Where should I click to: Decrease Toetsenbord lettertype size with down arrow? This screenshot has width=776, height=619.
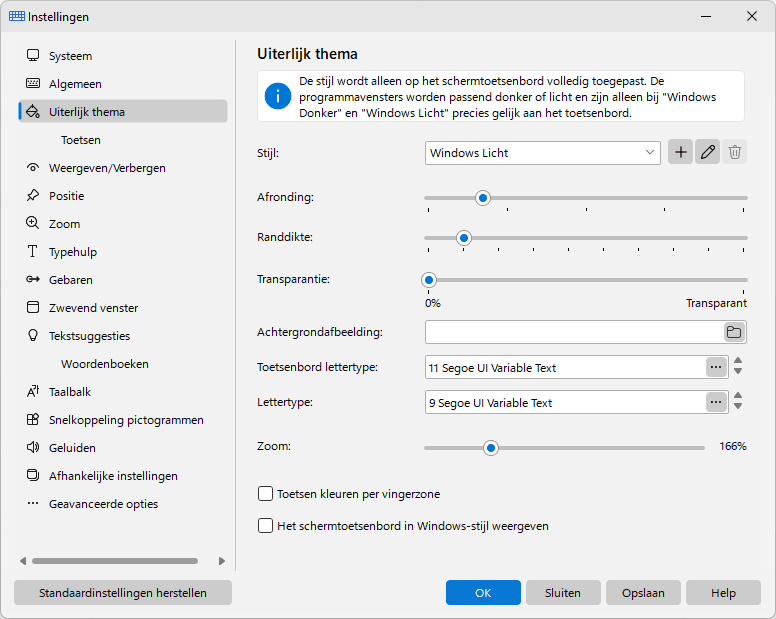pos(738,371)
